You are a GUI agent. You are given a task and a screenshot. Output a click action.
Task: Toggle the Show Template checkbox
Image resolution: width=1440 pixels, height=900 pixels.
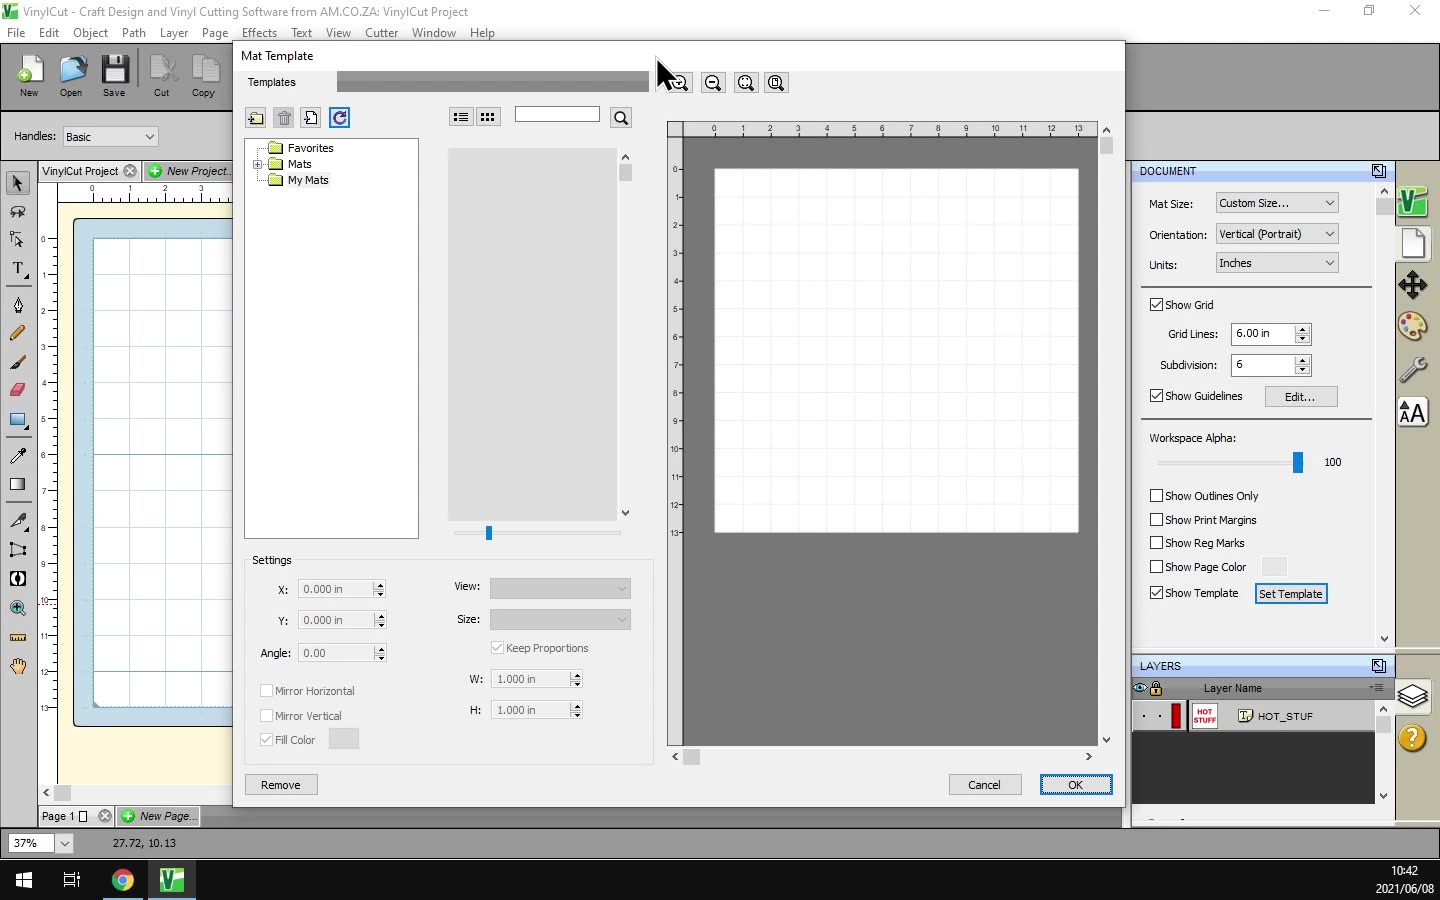pyautogui.click(x=1157, y=593)
